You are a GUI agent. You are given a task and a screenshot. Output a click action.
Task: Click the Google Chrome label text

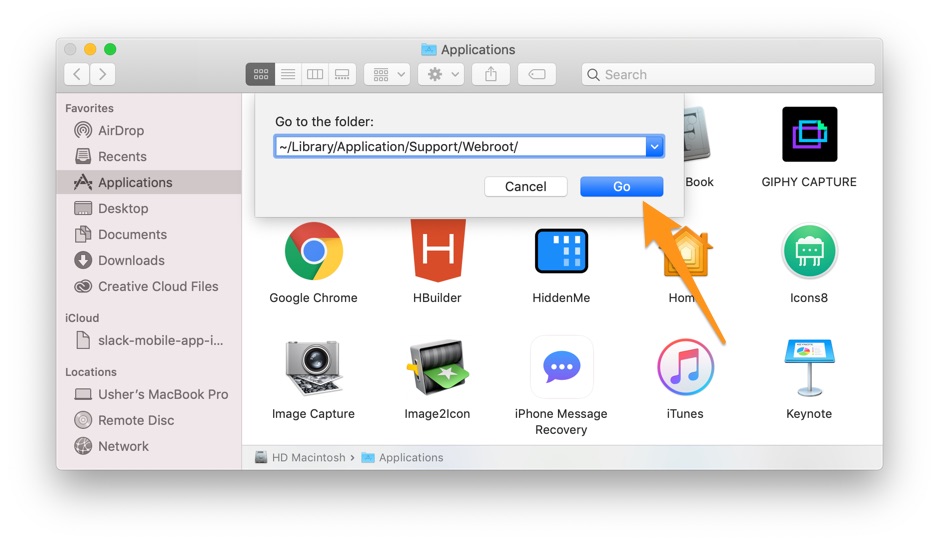coord(313,298)
